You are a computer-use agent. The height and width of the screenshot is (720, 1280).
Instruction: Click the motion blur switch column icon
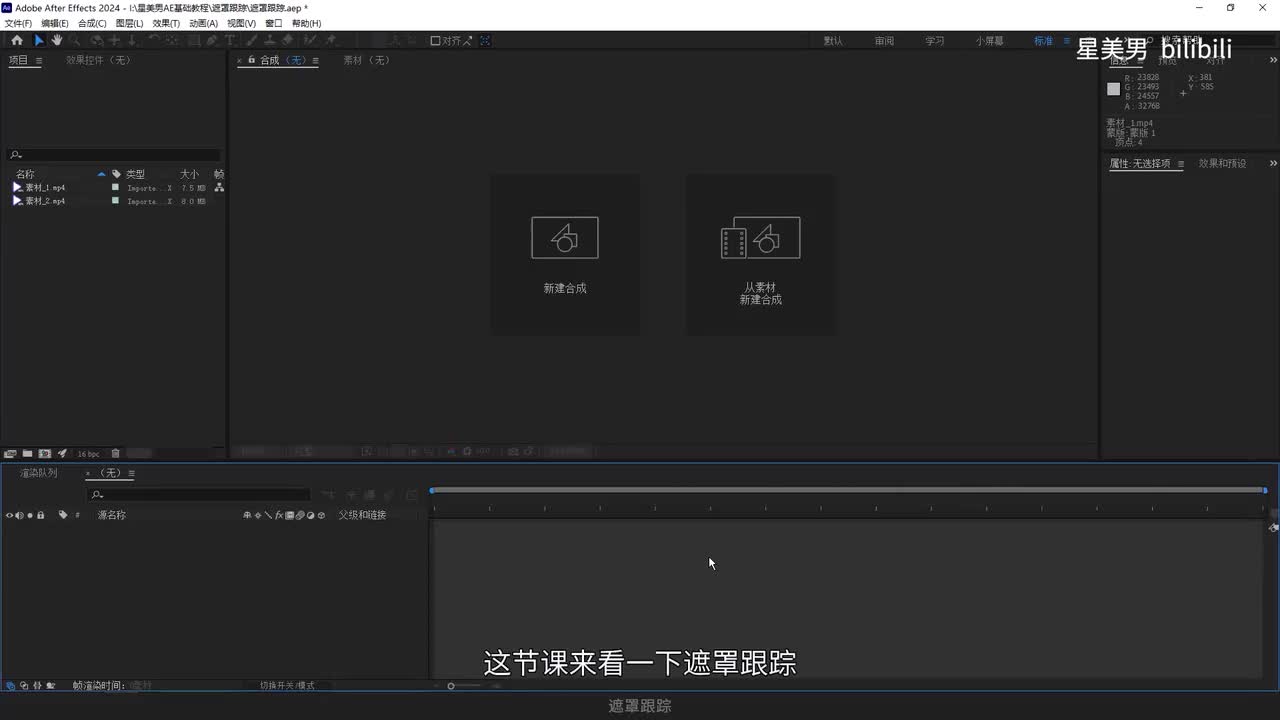pos(299,515)
